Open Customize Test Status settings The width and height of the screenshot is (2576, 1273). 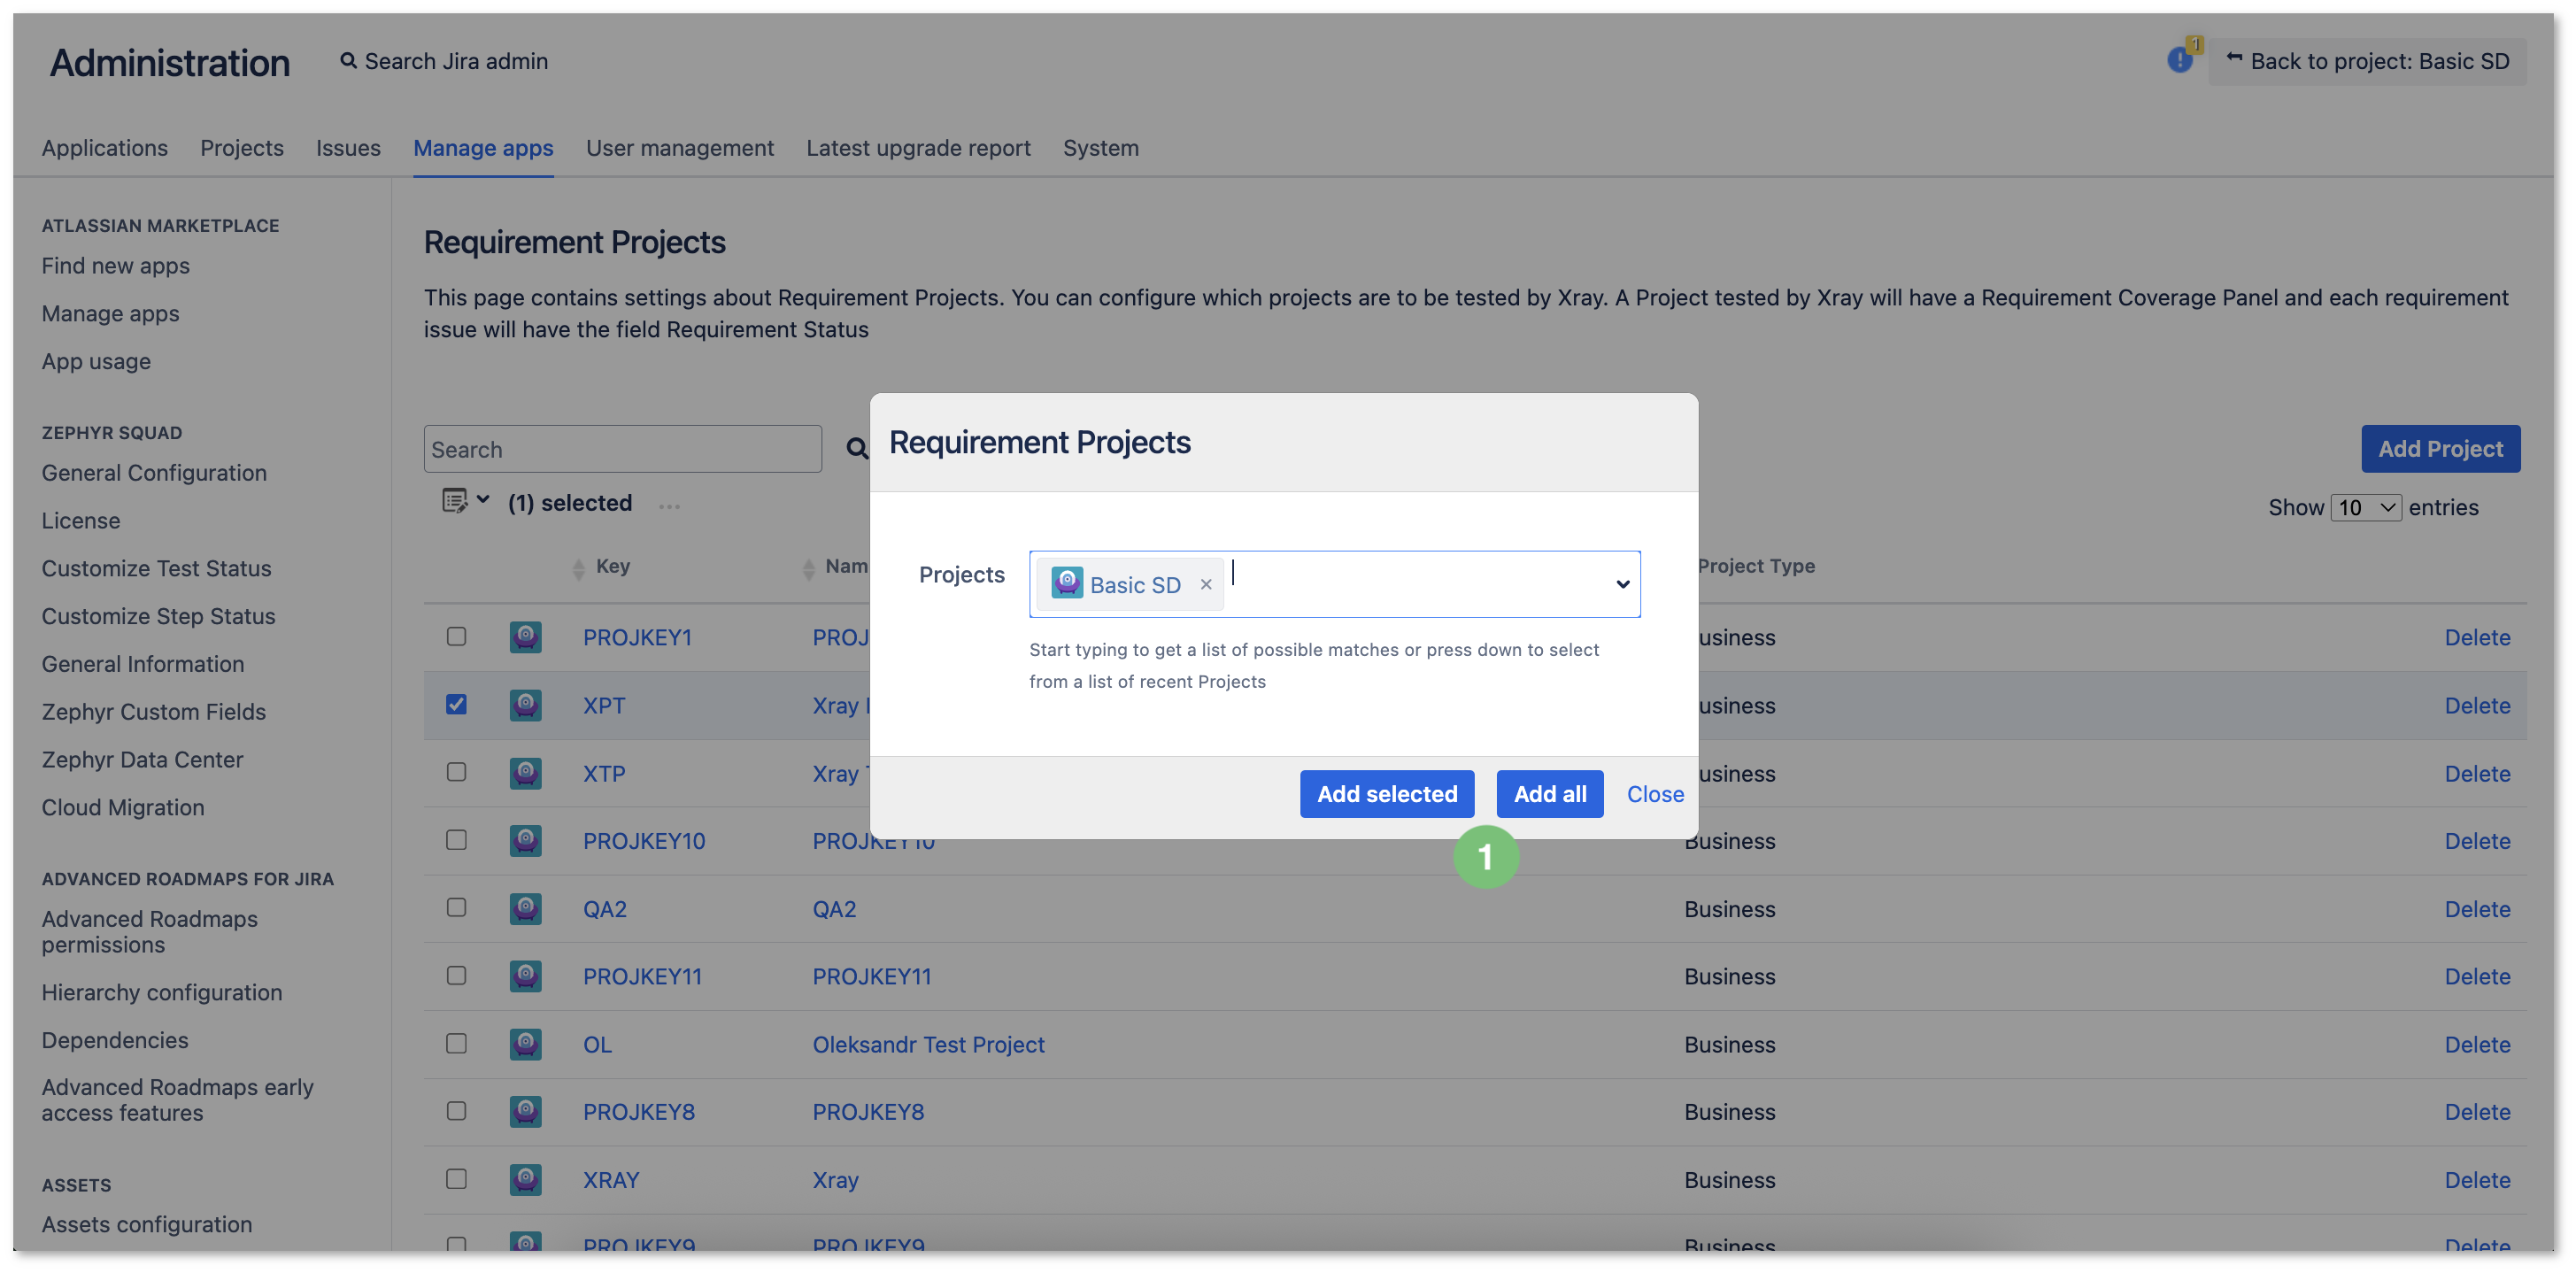[156, 569]
